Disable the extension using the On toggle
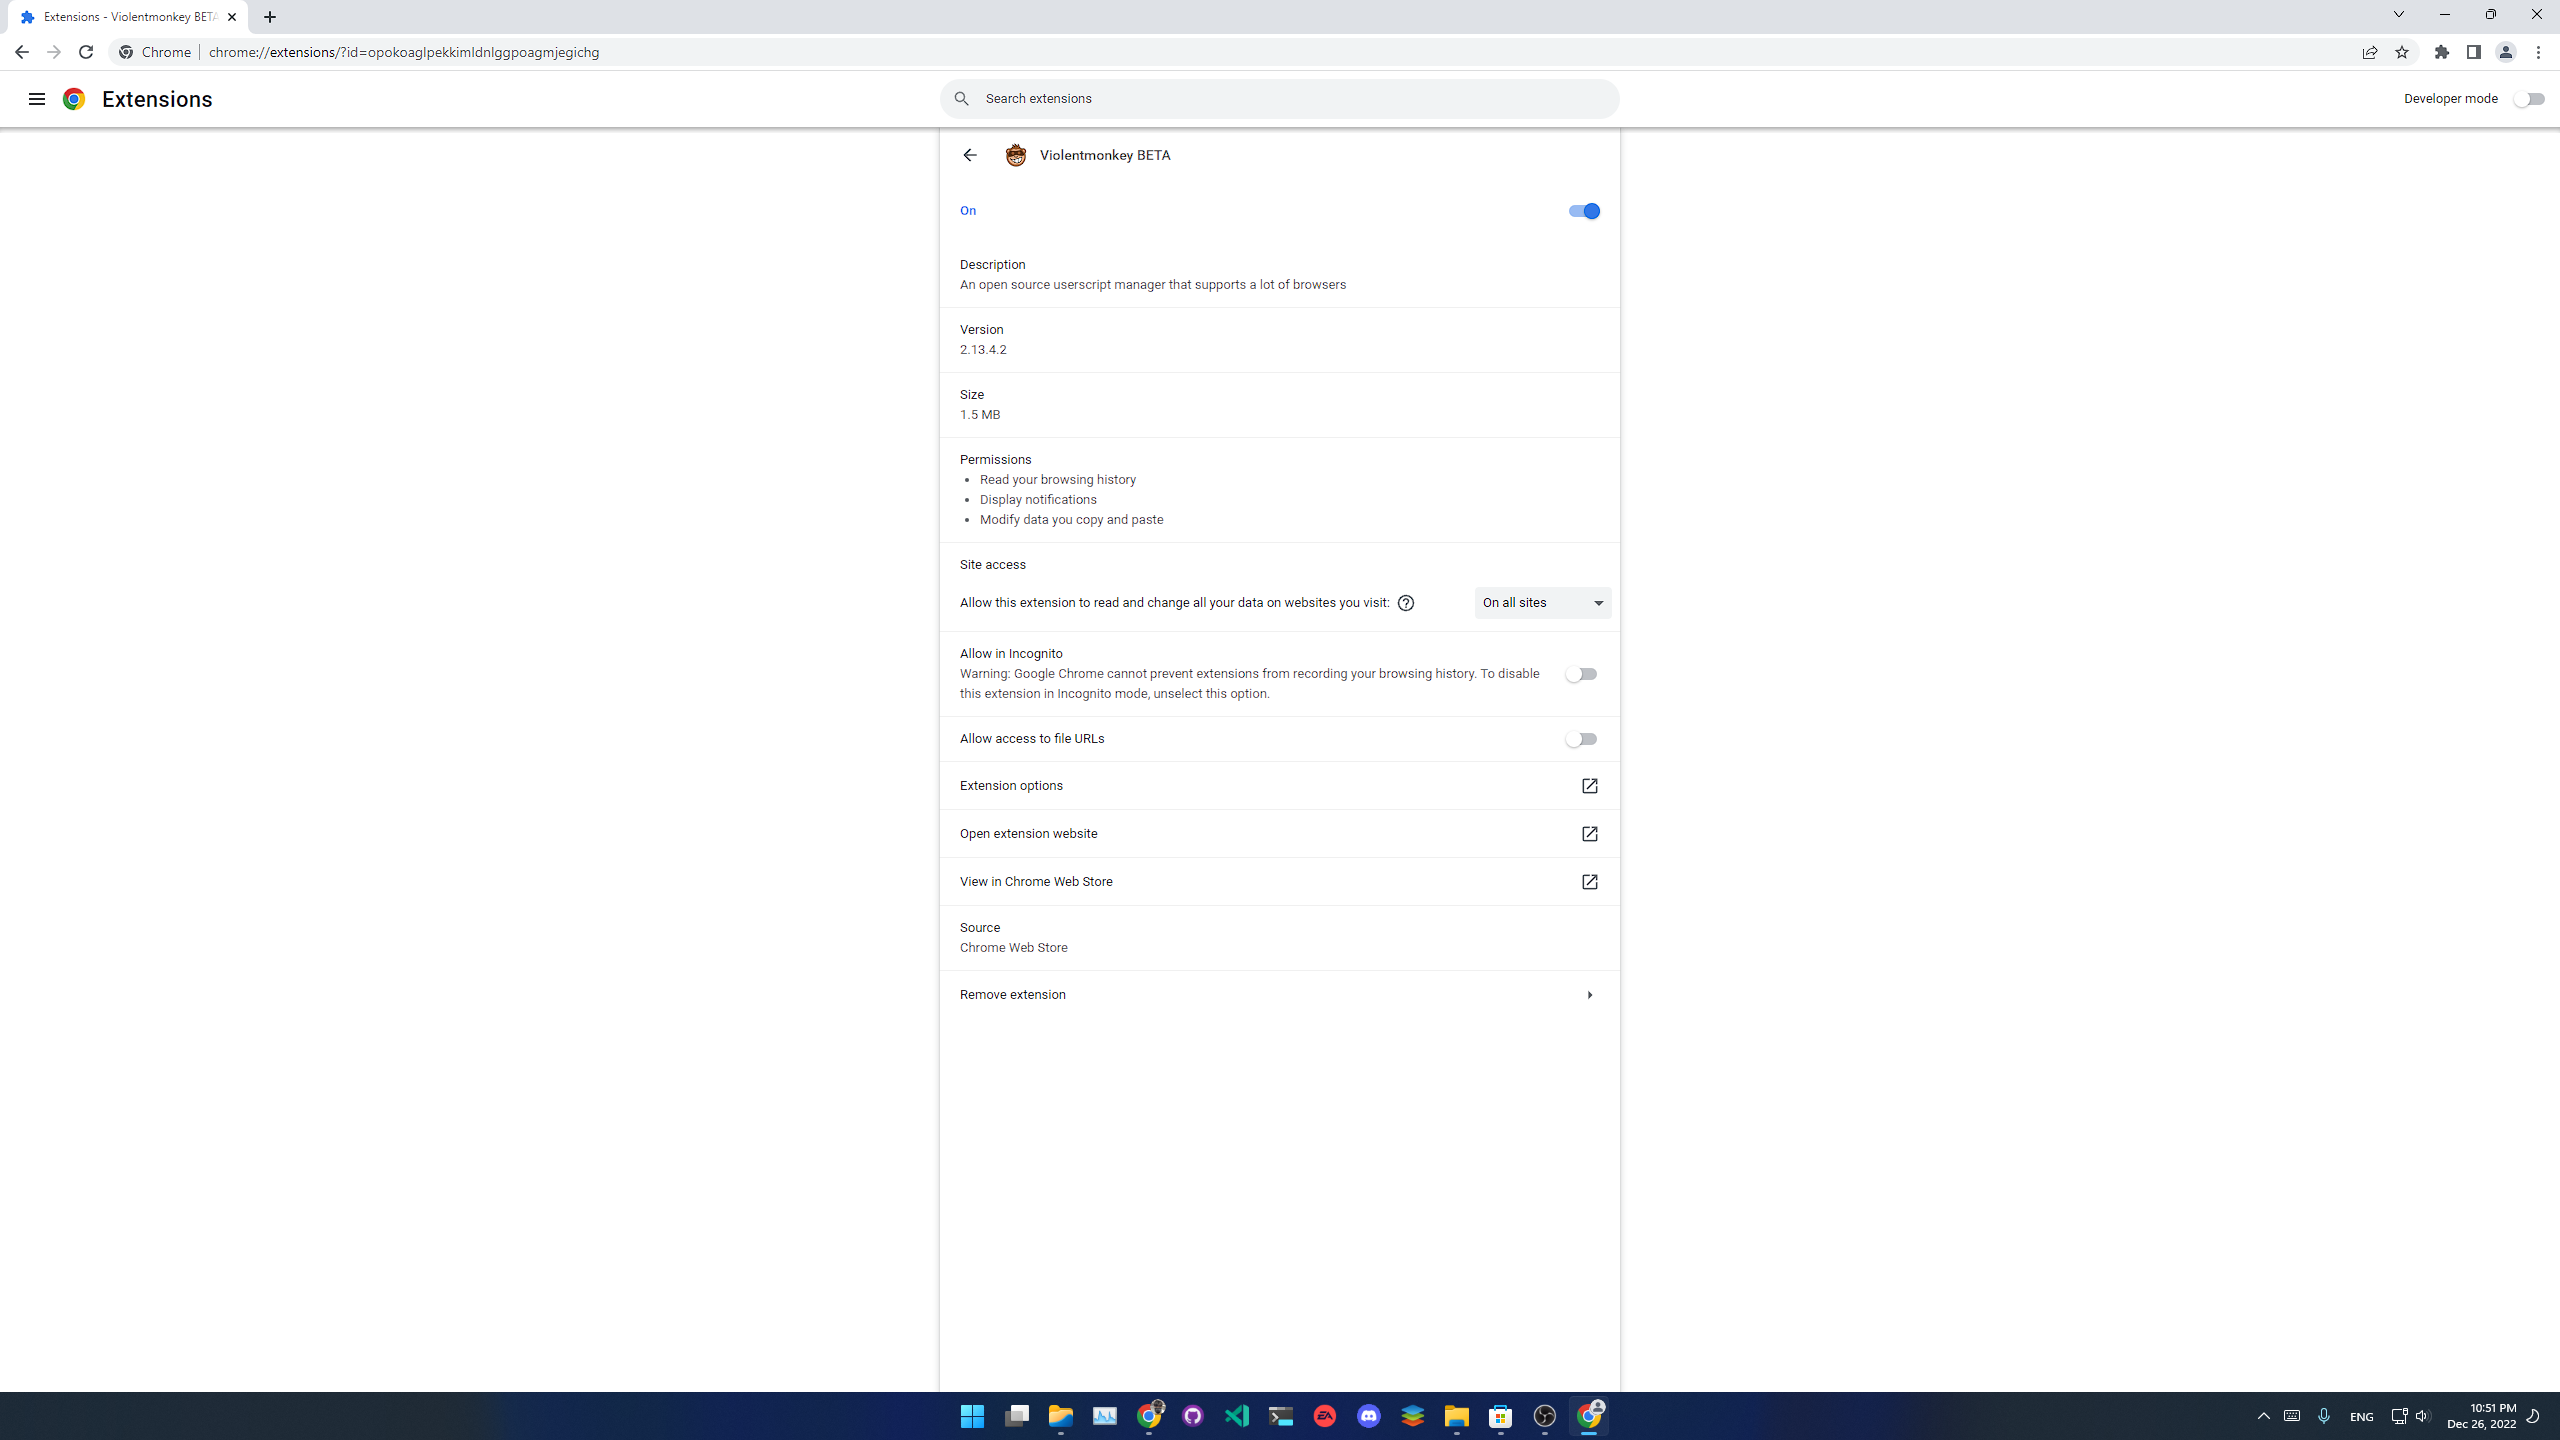 coord(1582,211)
